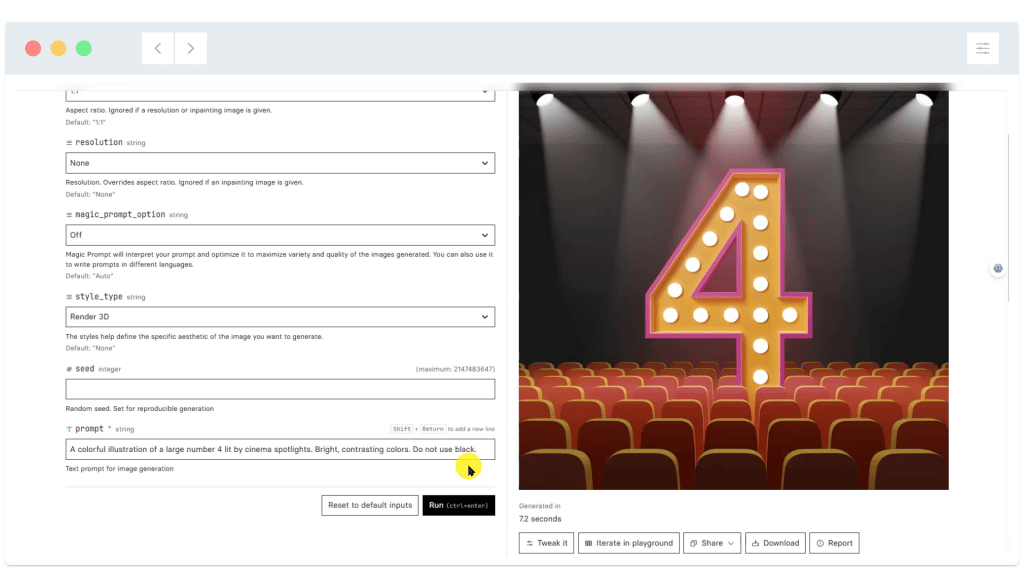Open the resolution dropdown set to None

(x=280, y=163)
